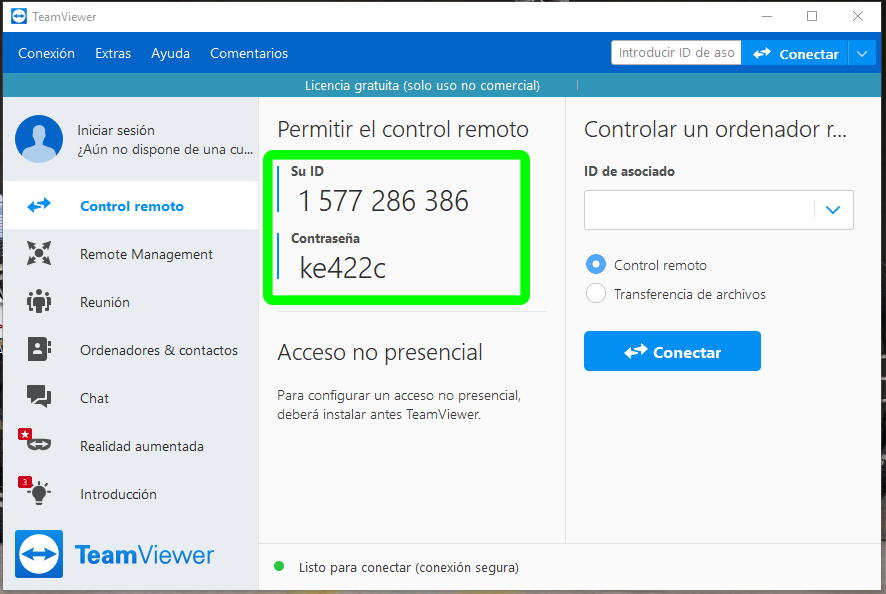Open the Ayuda menu
The width and height of the screenshot is (886, 594).
click(170, 54)
